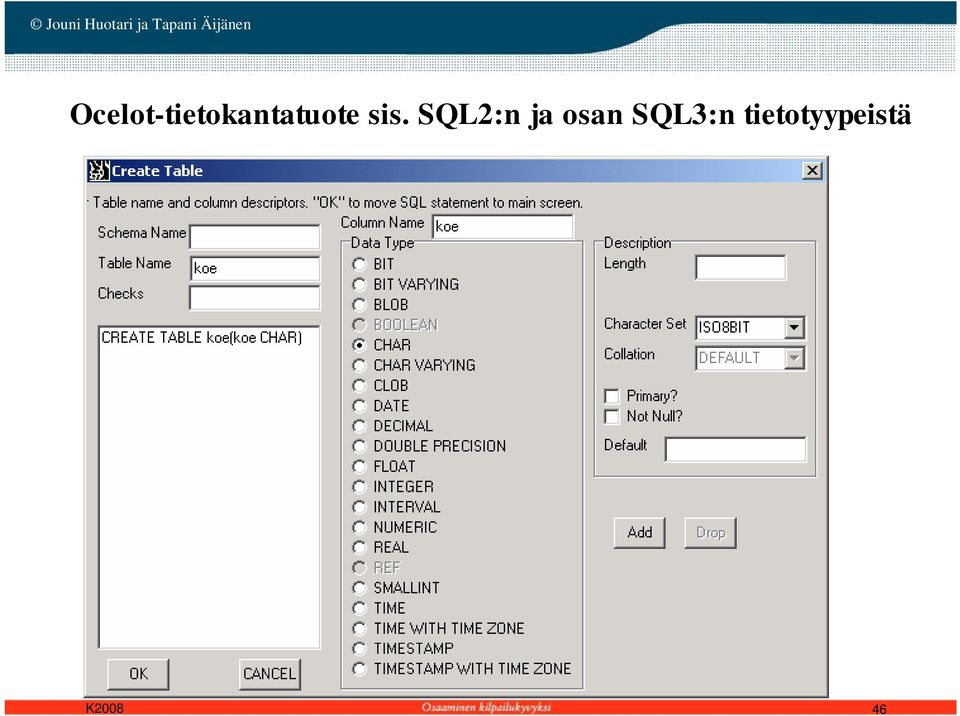Image resolution: width=960 pixels, height=716 pixels.
Task: Click the disabled BOOLEAN radio button
Action: (359, 325)
